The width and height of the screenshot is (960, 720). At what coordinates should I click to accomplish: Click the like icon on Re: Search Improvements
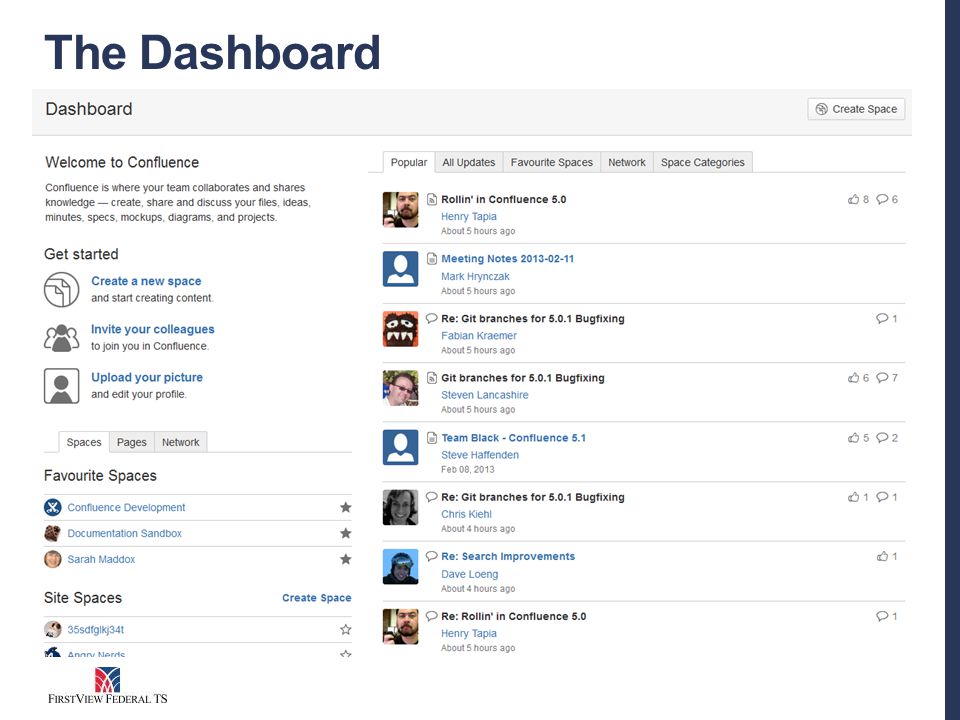click(x=882, y=557)
